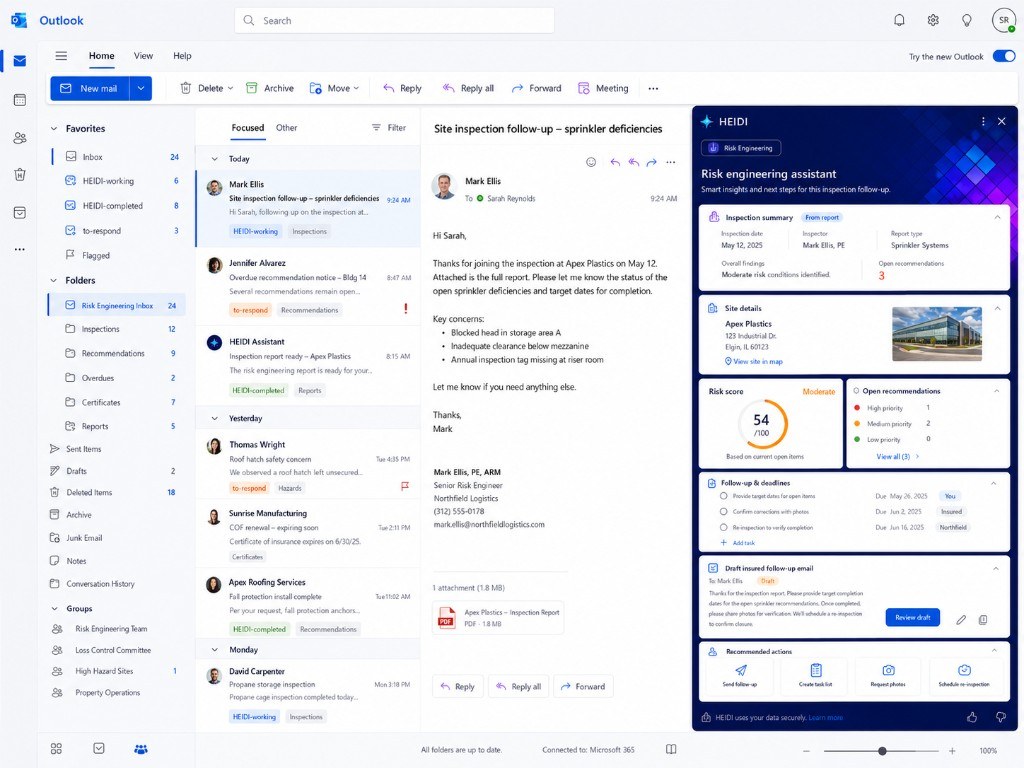Click the Add task link
This screenshot has width=1024, height=768.
pyautogui.click(x=737, y=543)
